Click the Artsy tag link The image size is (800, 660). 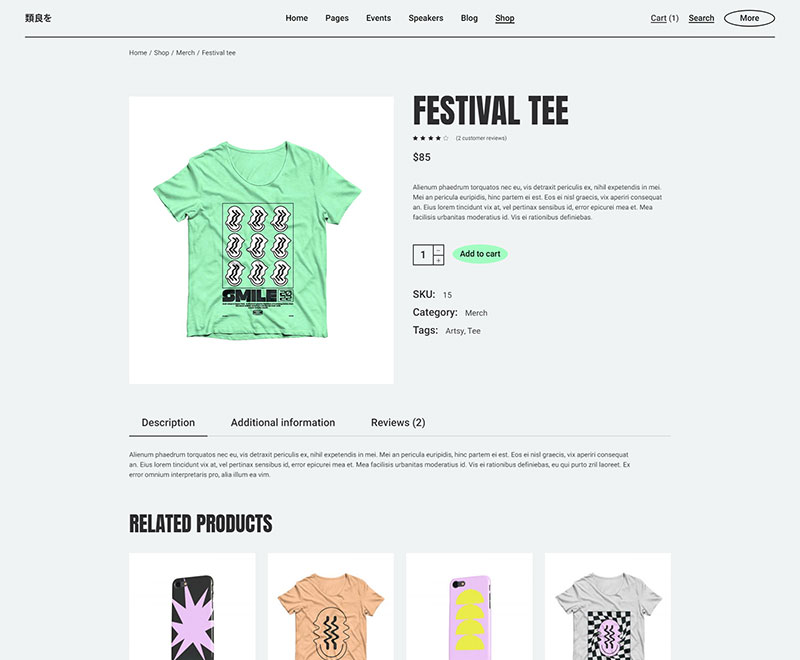coord(454,331)
